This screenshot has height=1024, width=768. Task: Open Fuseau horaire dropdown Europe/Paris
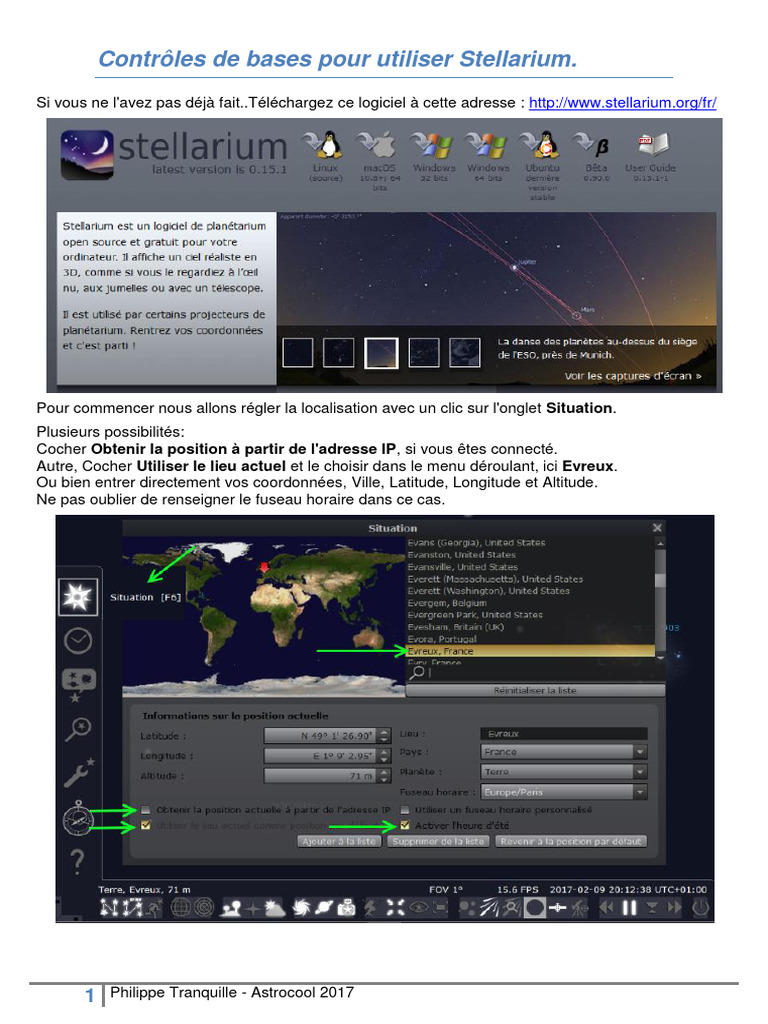(x=564, y=792)
